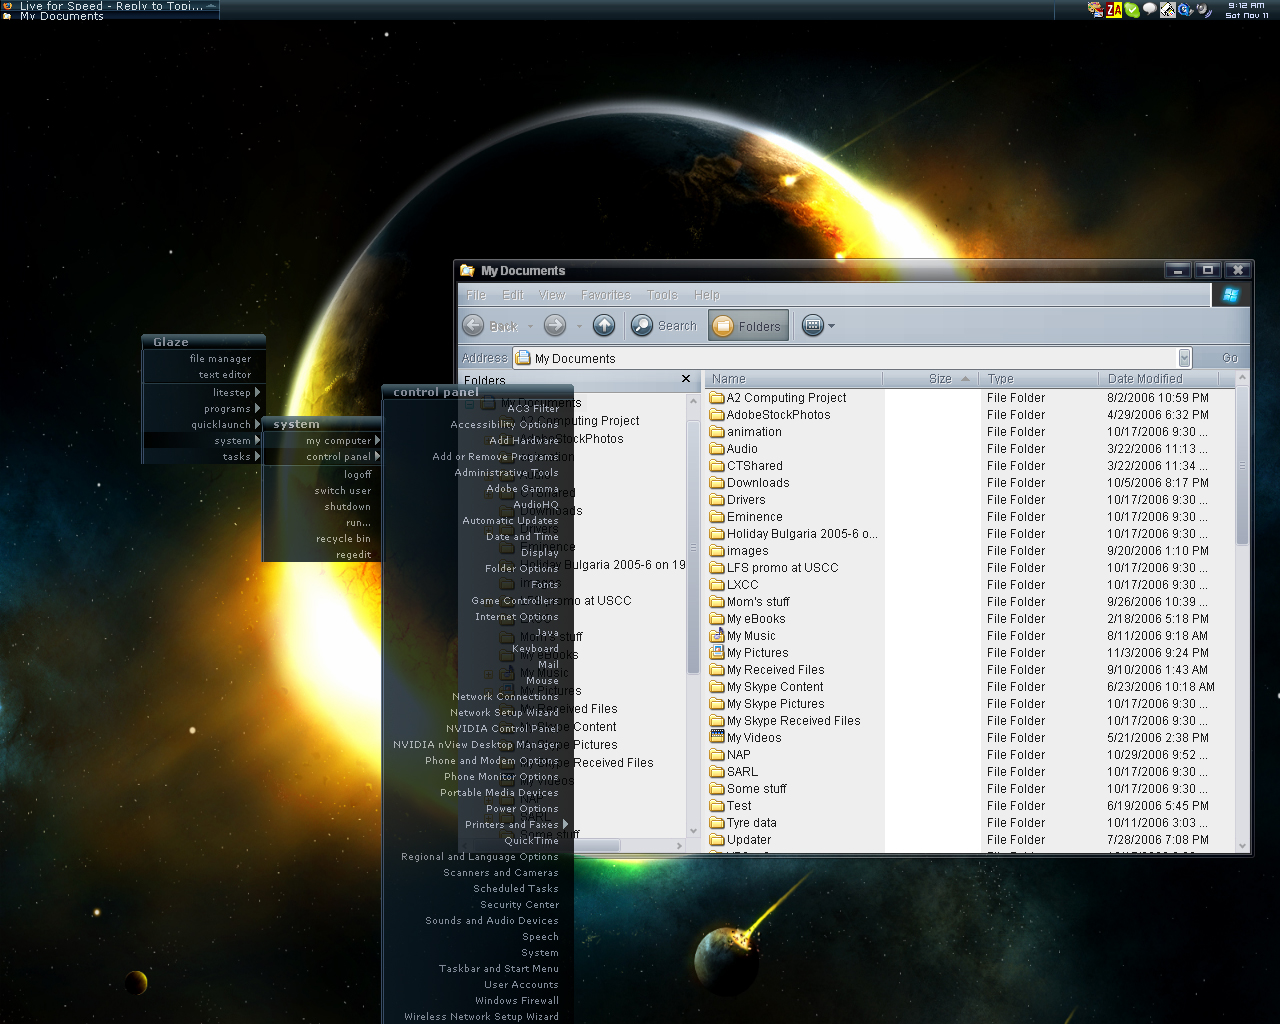Open the Address bar dropdown arrow
The width and height of the screenshot is (1280, 1024).
coord(1184,358)
